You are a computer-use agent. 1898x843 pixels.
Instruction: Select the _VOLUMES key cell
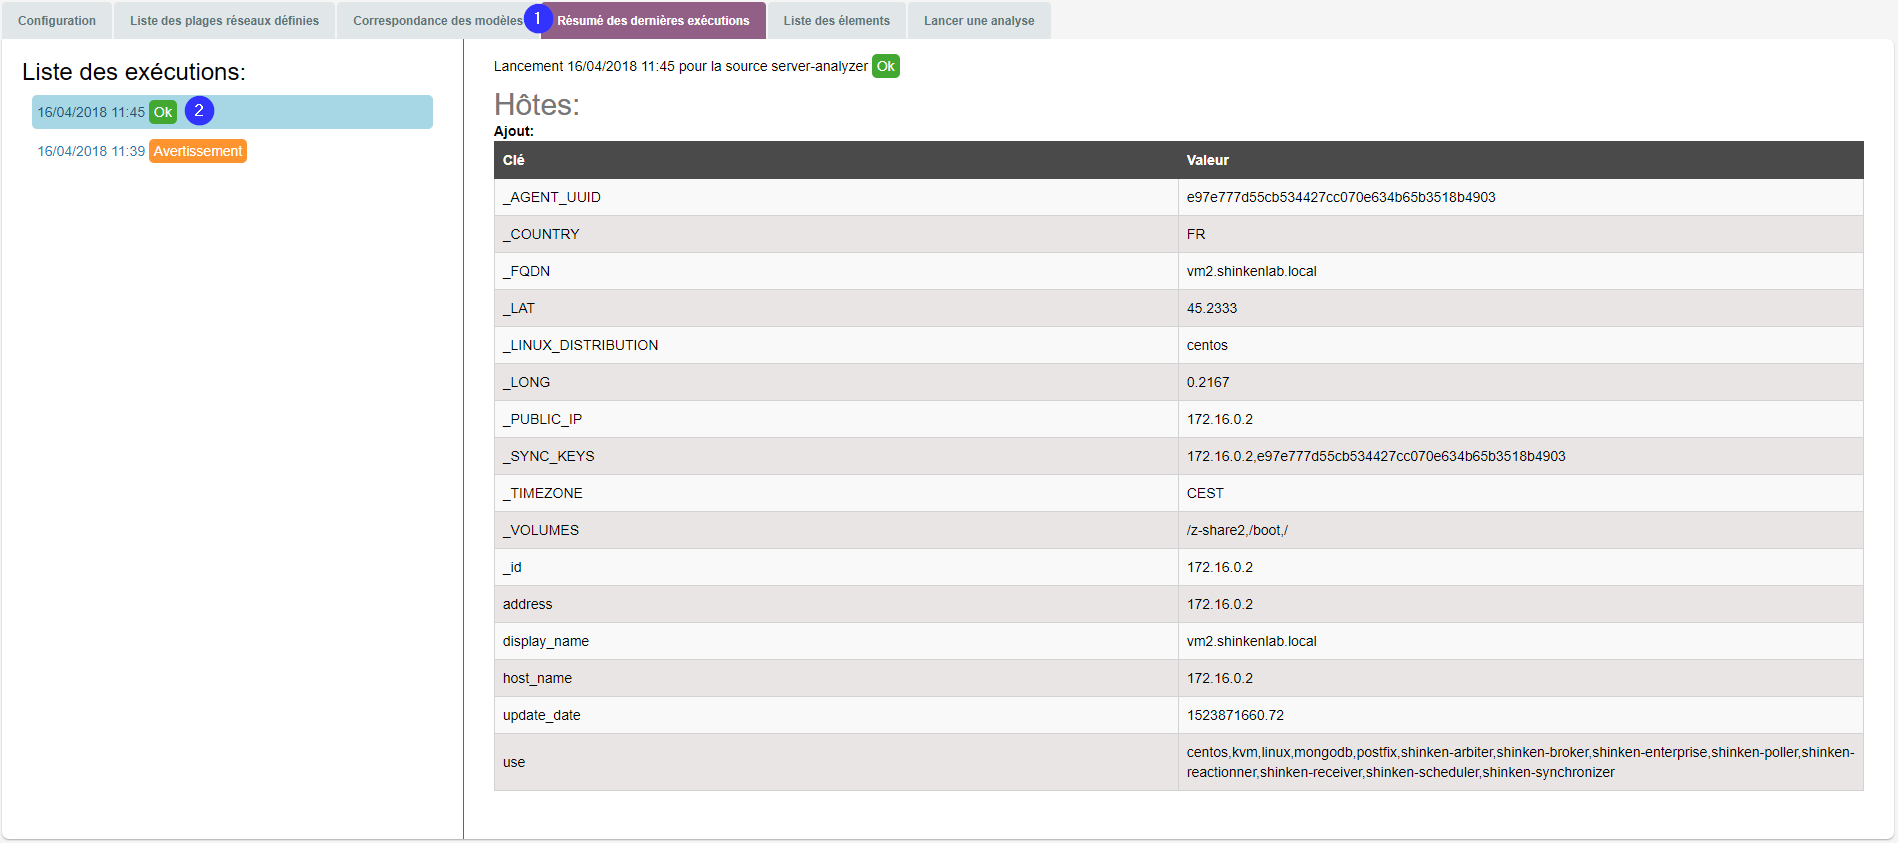(x=836, y=530)
